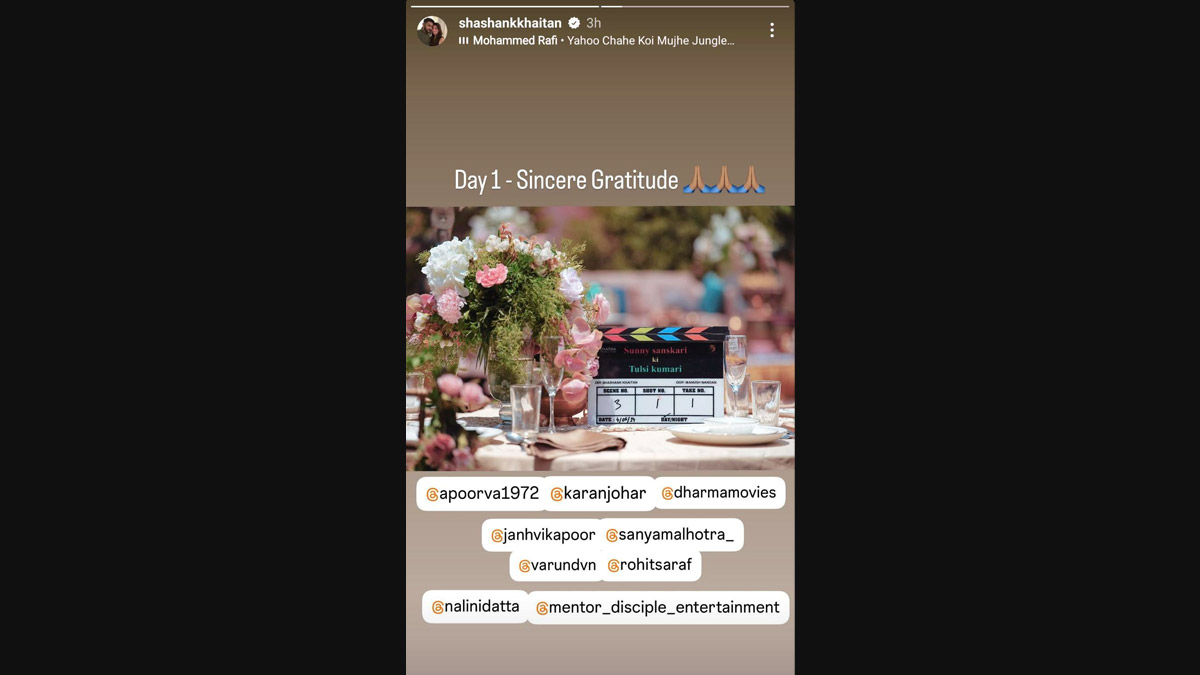The width and height of the screenshot is (1200, 675).
Task: Tap the @rohitsaraf mention sticker
Action: (x=649, y=565)
